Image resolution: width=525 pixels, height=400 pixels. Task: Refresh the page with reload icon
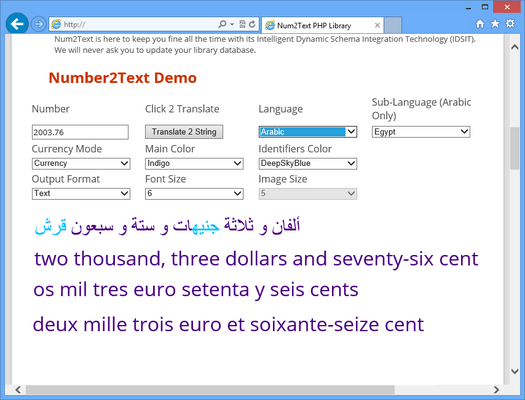pos(252,24)
